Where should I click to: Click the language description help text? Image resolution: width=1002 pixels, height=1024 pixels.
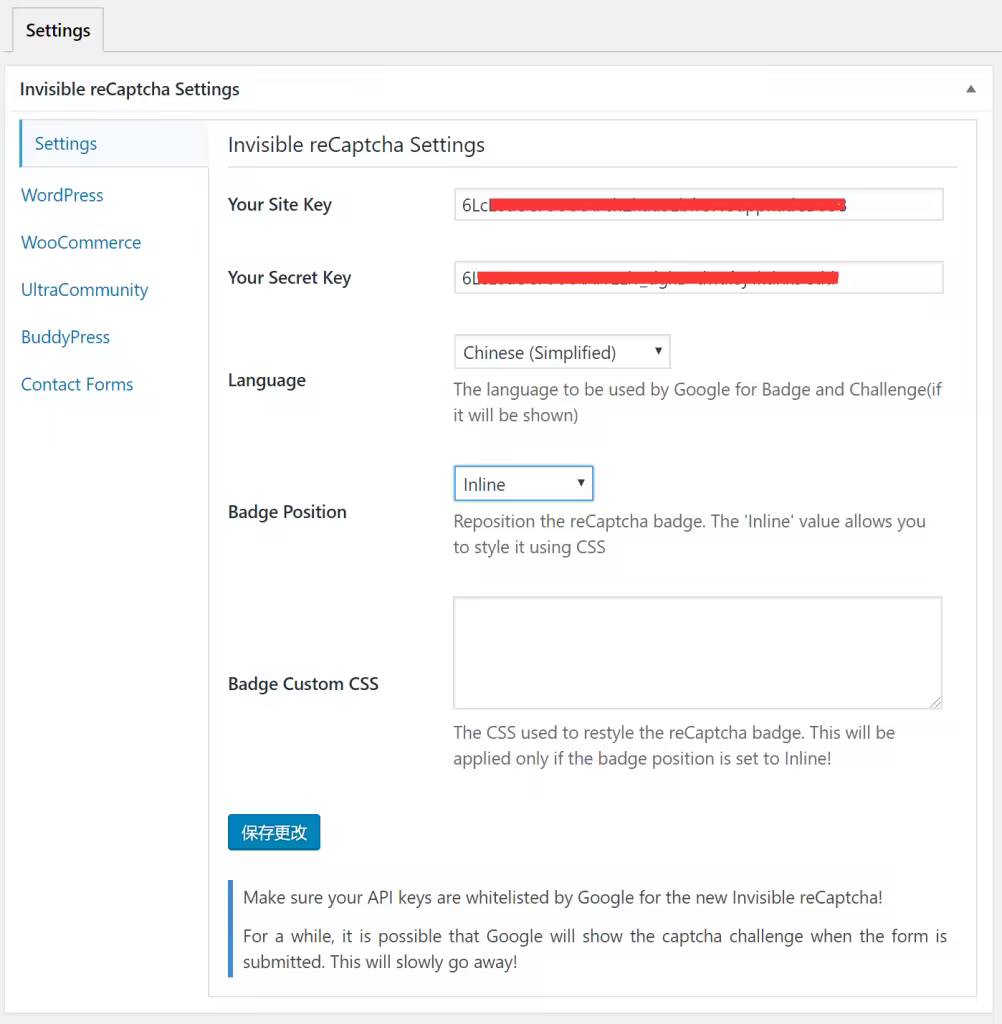698,402
